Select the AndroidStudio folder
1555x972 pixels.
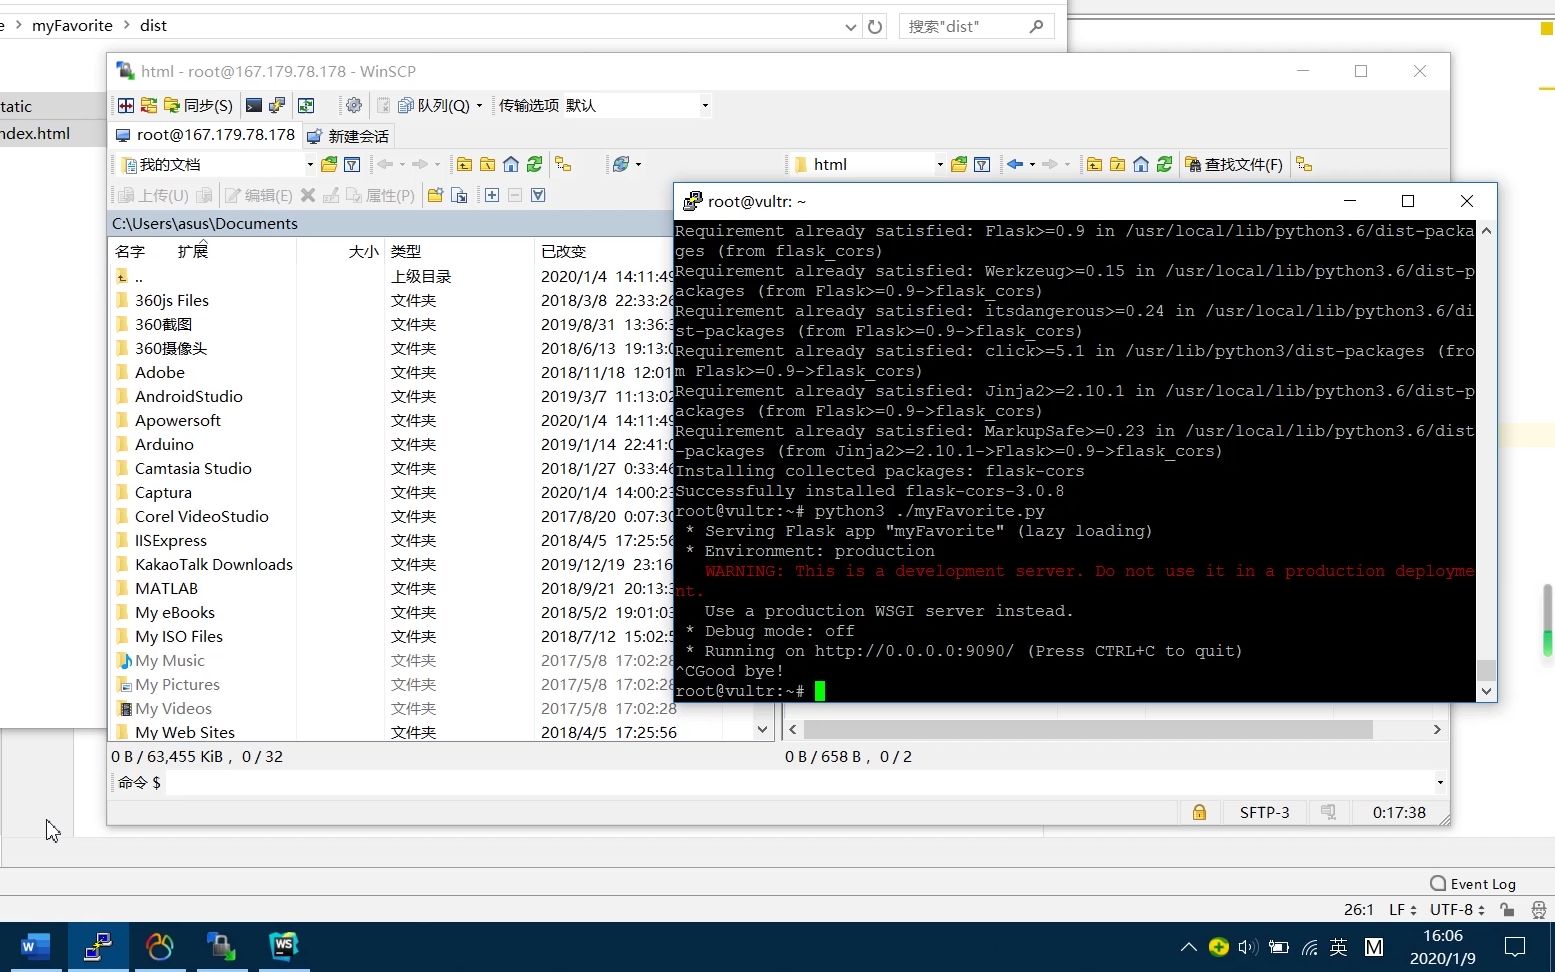(x=189, y=396)
